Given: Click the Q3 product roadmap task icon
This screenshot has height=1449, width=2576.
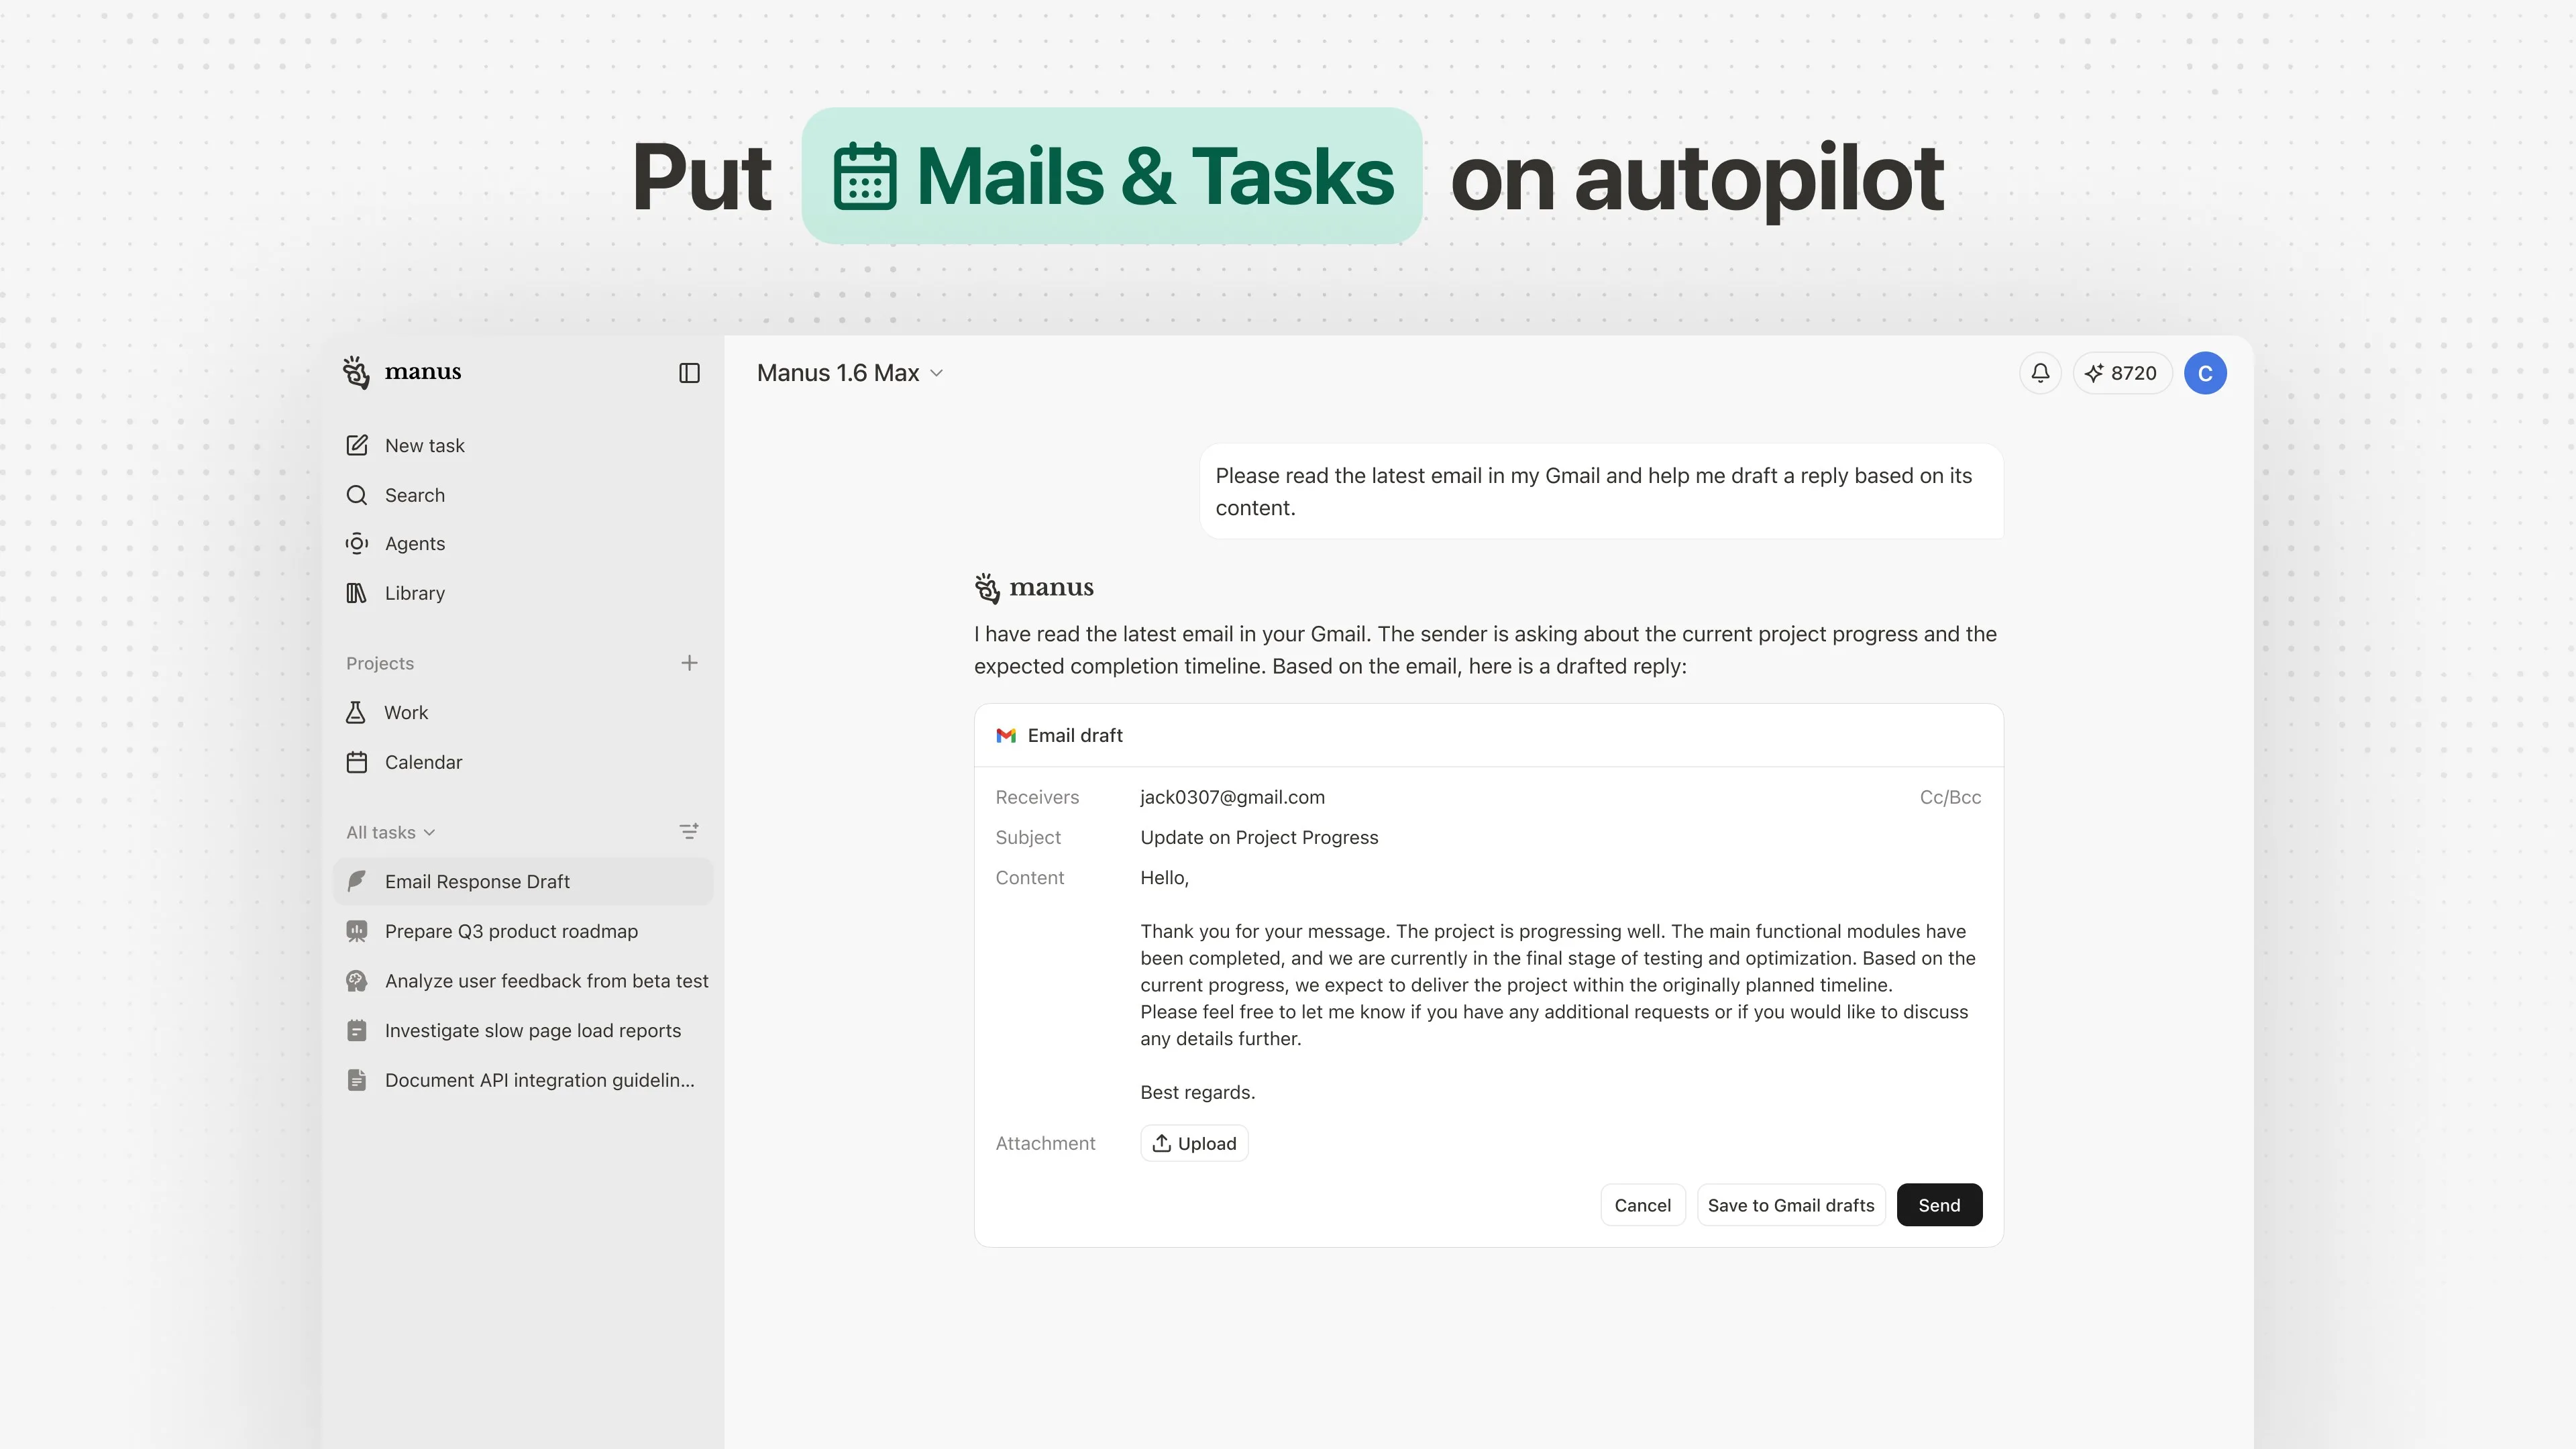Looking at the screenshot, I should click(357, 931).
